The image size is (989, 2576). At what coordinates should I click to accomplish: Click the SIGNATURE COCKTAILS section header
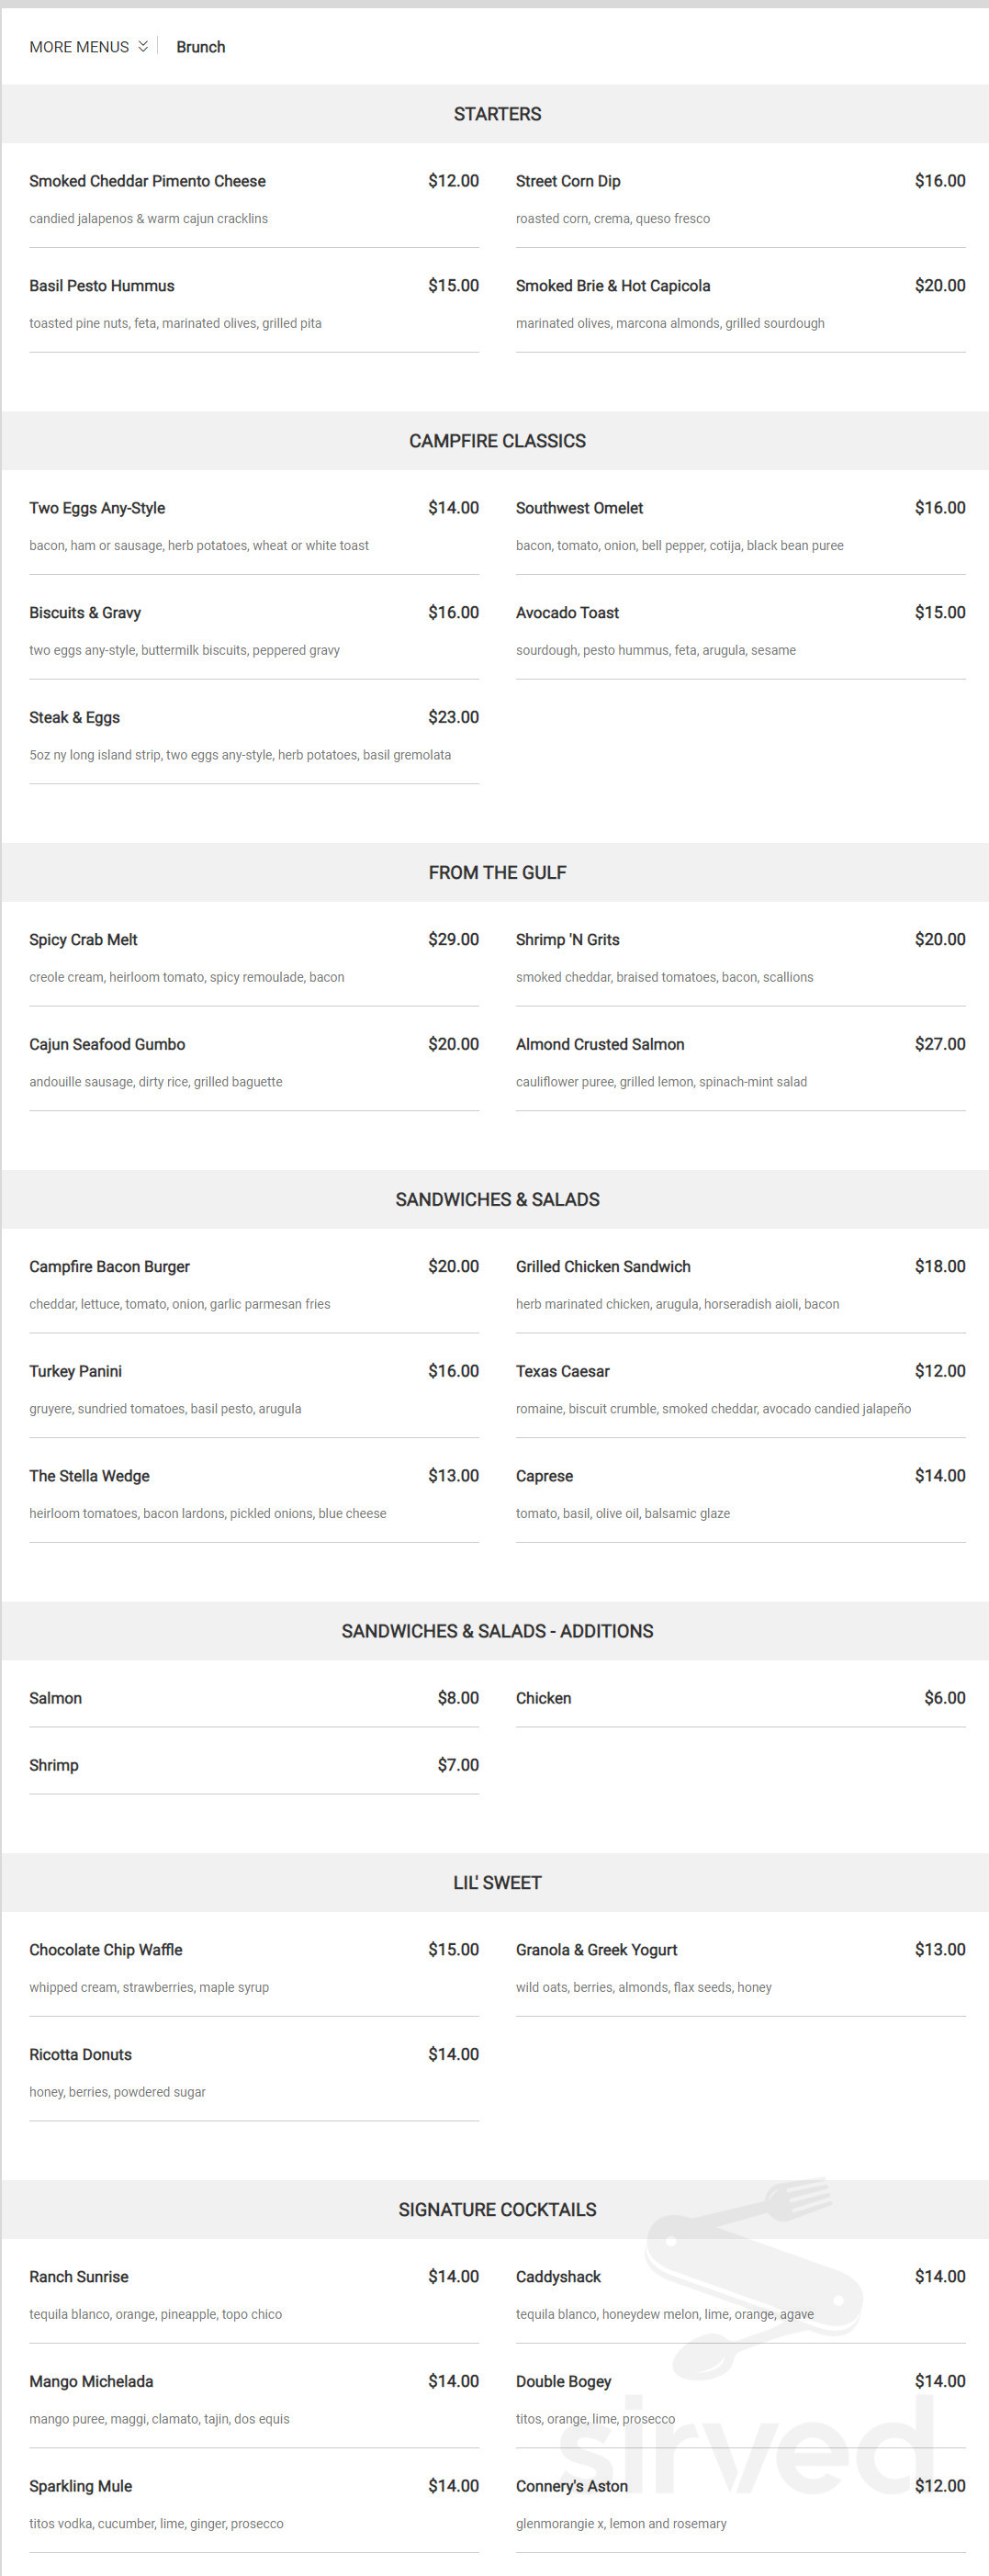point(497,2210)
